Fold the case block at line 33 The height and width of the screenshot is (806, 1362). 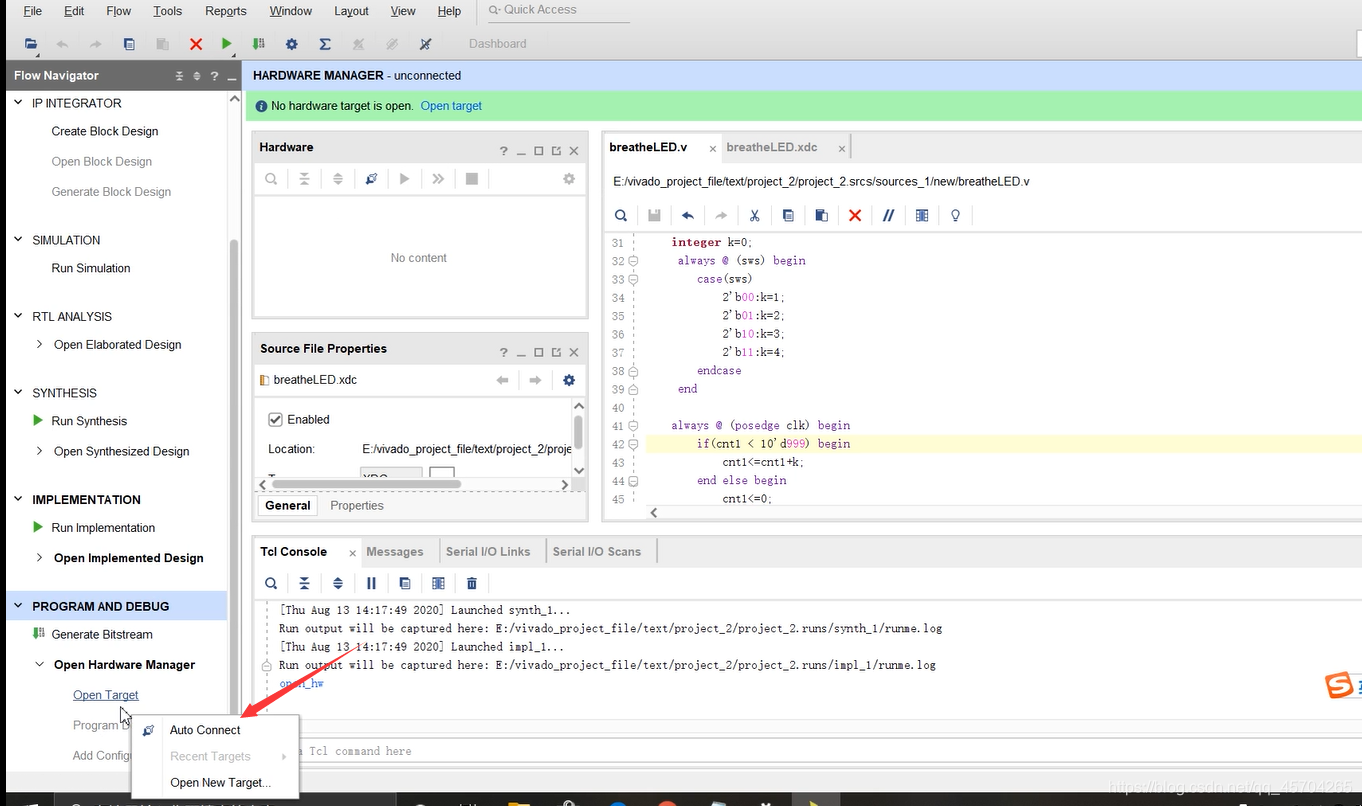coord(633,279)
